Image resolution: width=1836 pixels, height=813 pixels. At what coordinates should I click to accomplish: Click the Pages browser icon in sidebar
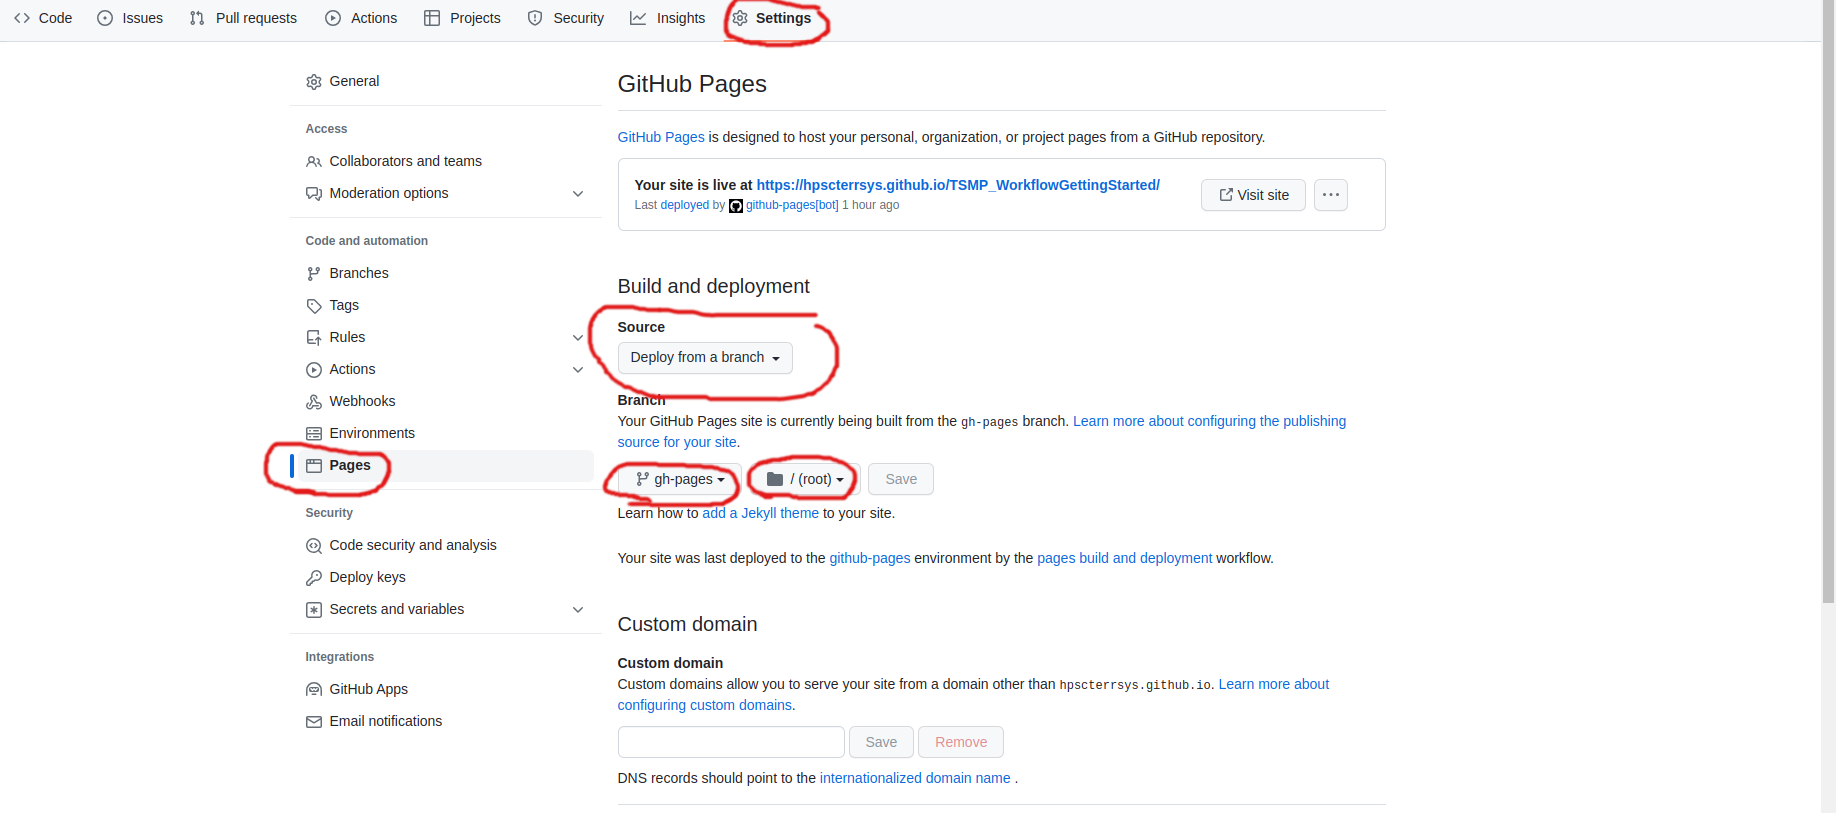click(x=314, y=466)
